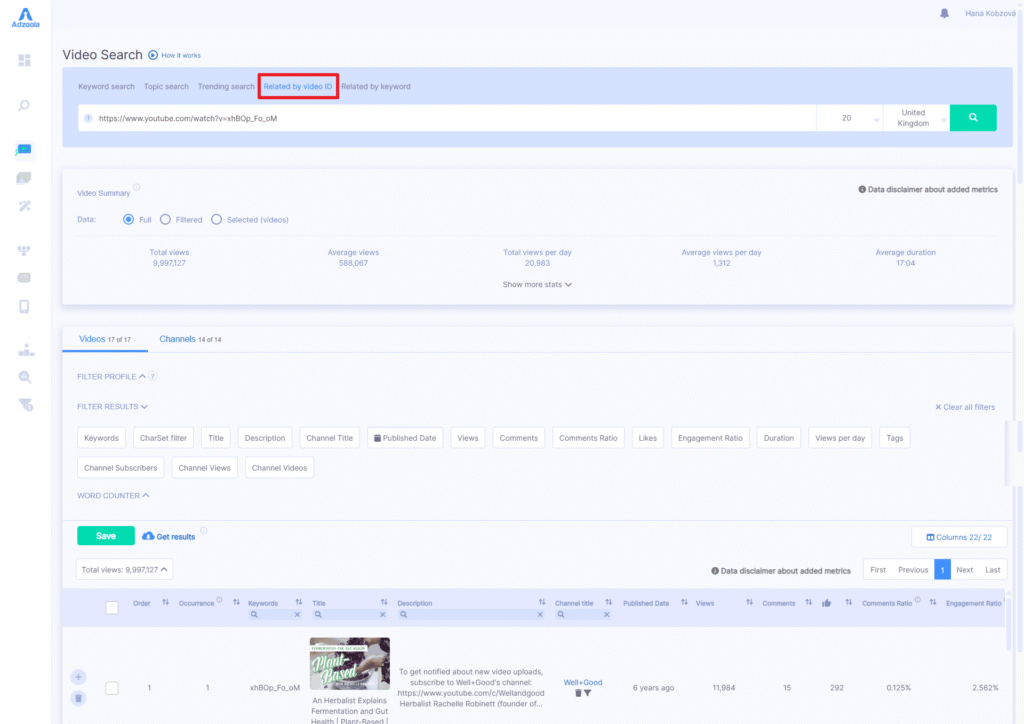Expand Show more stats
Viewport: 1024px width, 724px height.
[539, 284]
